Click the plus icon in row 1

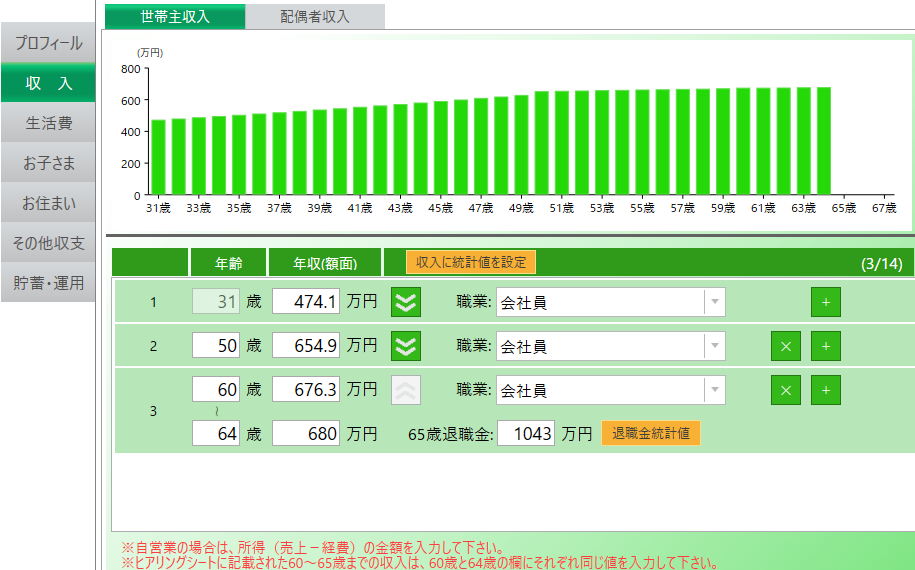pyautogui.click(x=825, y=302)
